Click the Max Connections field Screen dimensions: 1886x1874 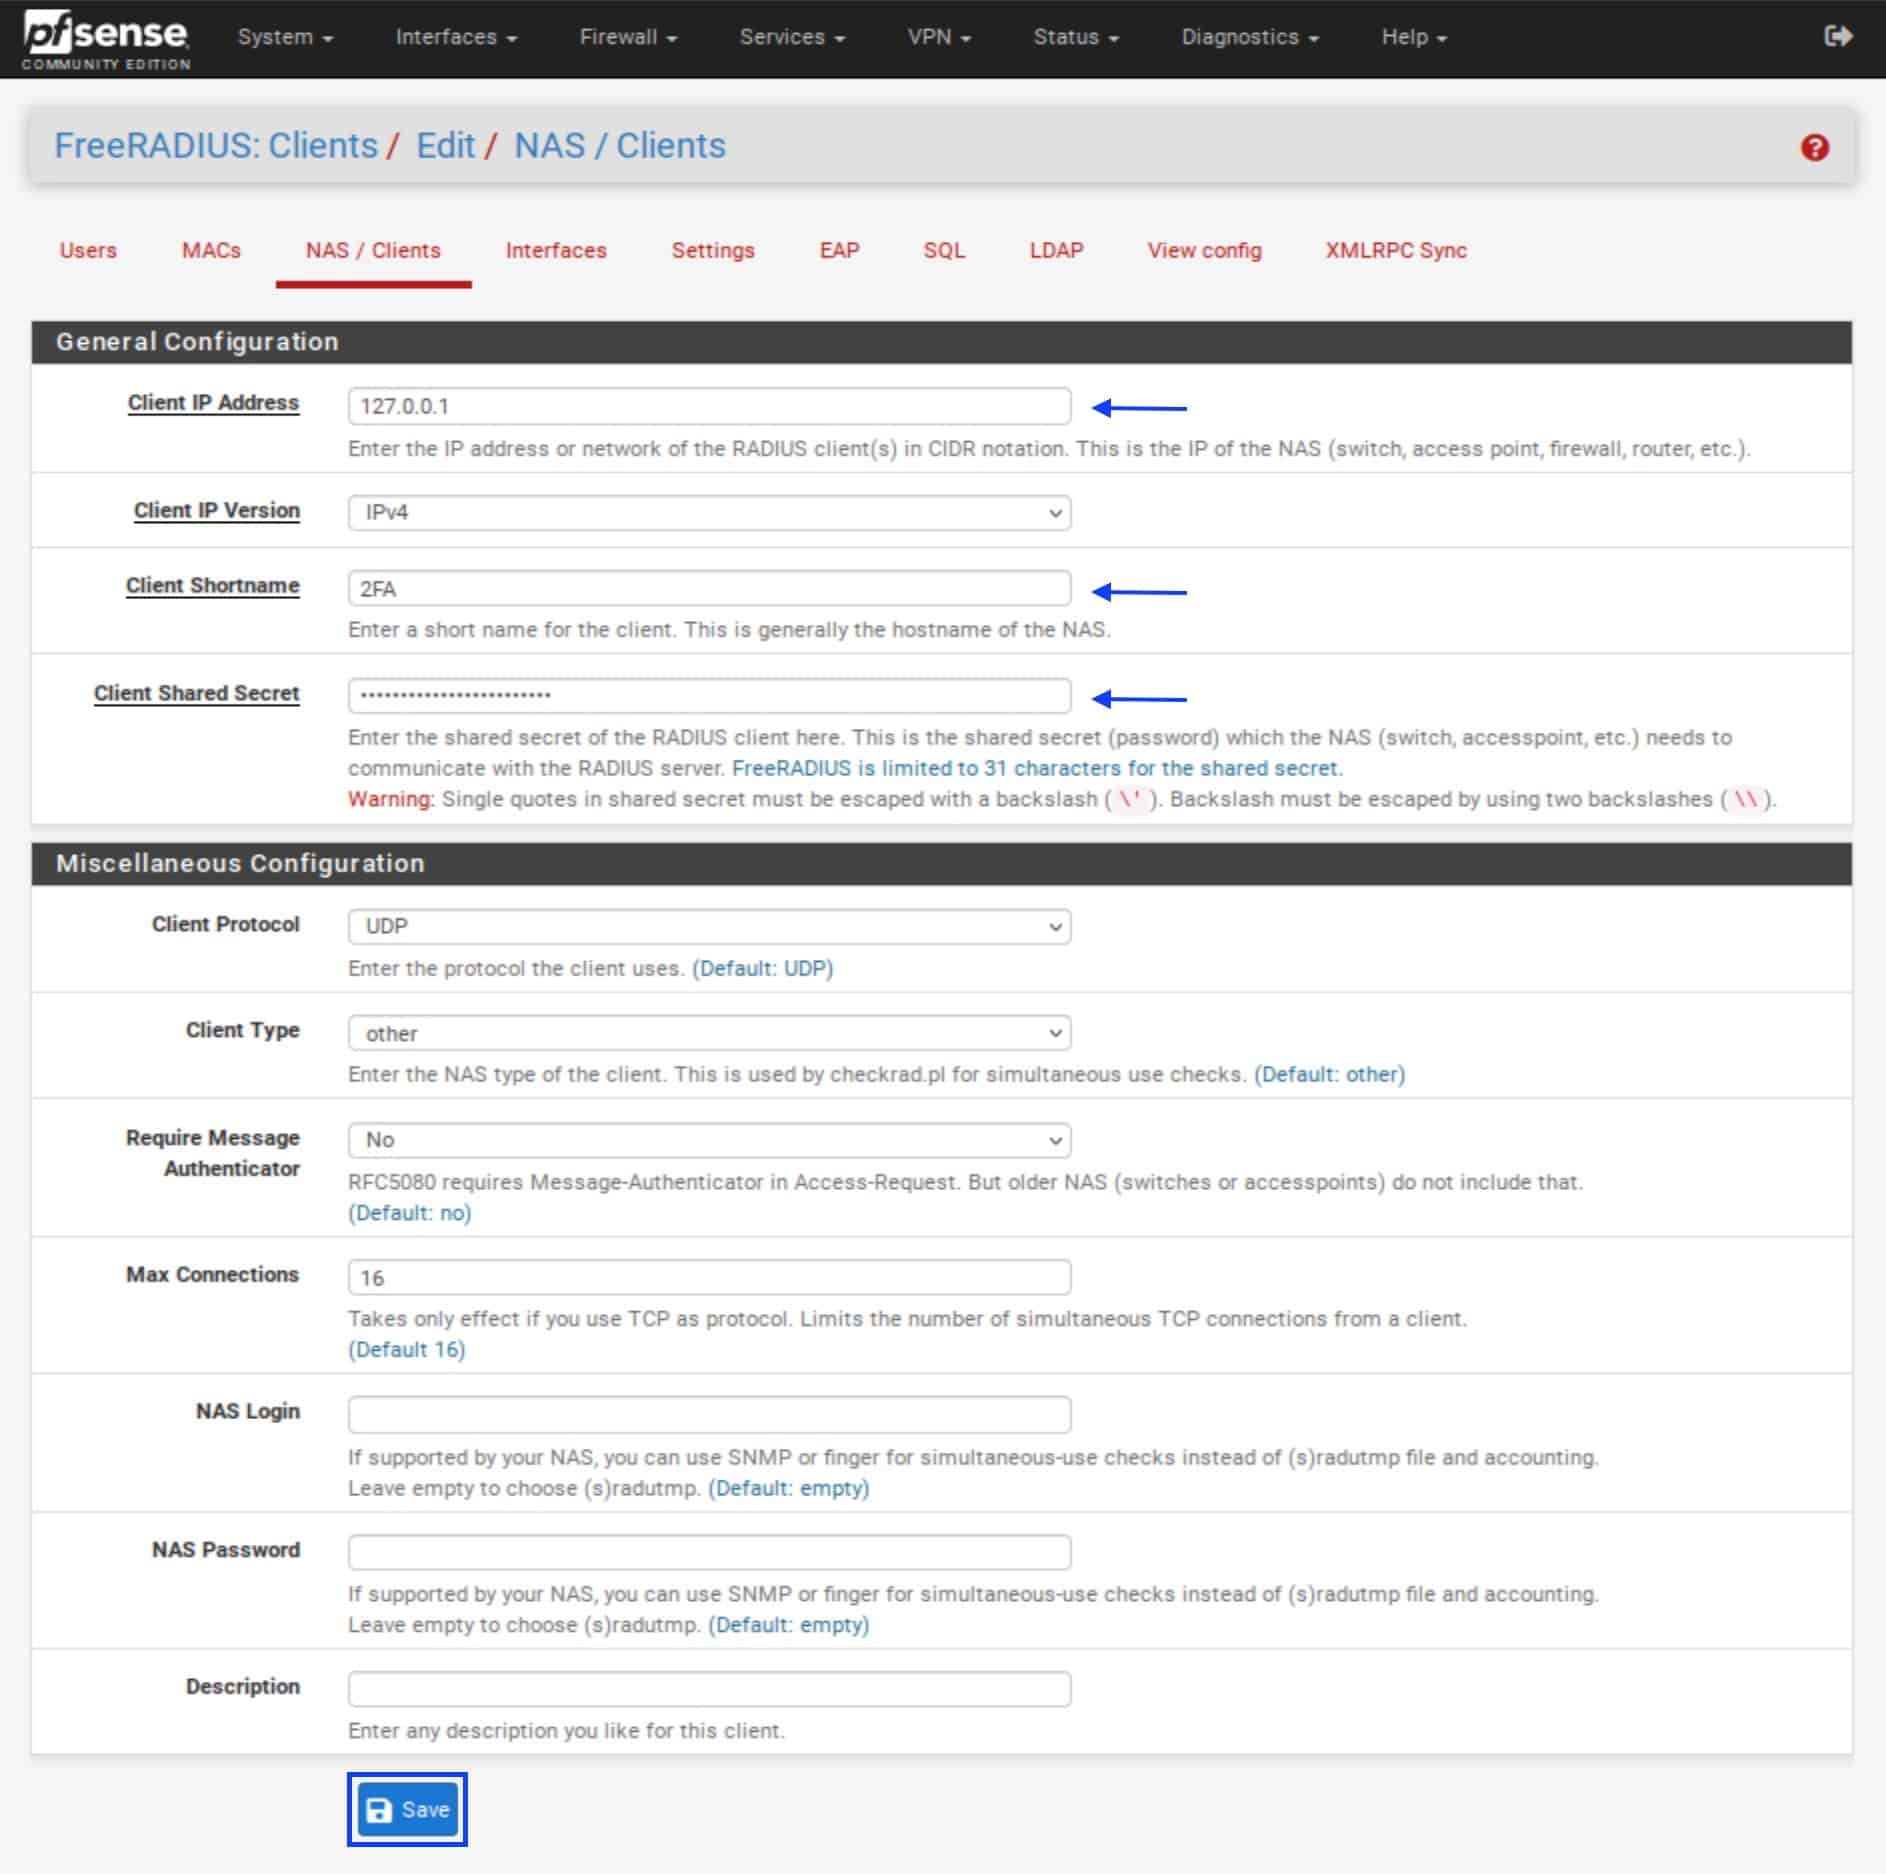pos(709,1277)
